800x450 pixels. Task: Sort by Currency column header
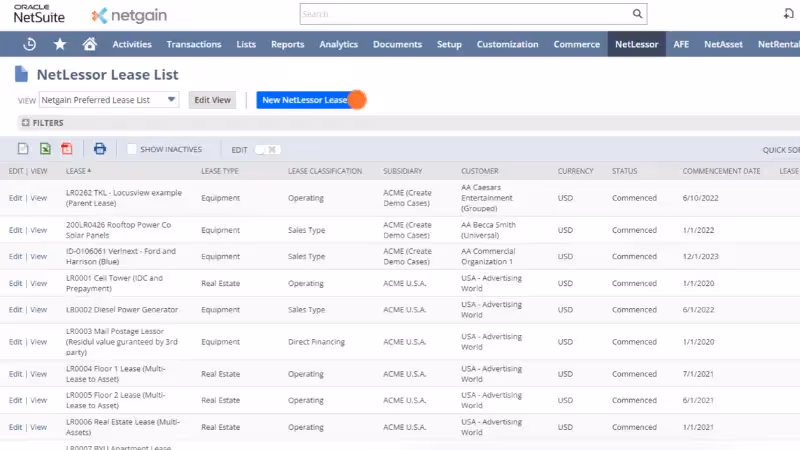[576, 171]
